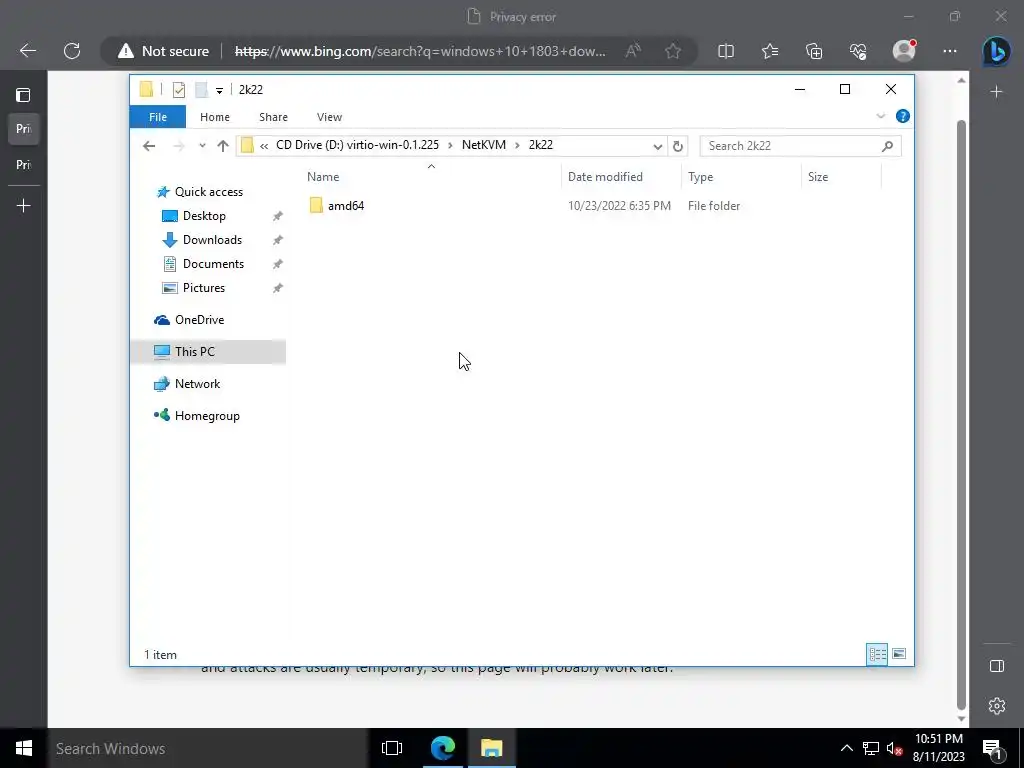Refresh the 2k22 folder view
Screen dimensions: 1024x768
[x=678, y=146]
